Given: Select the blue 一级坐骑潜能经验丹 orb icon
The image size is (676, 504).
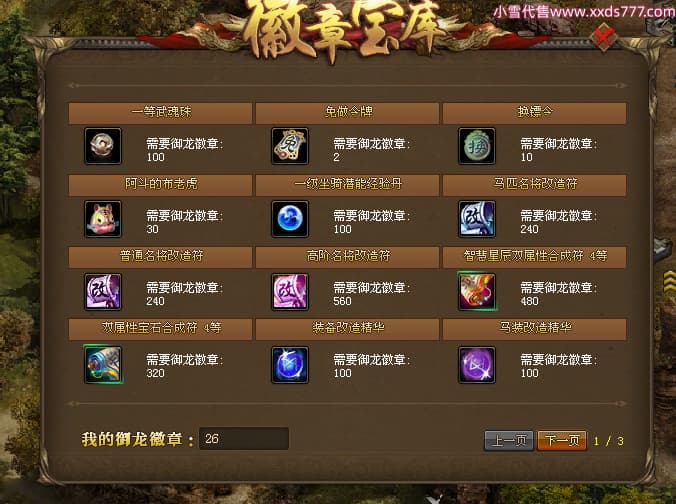Looking at the screenshot, I should (290, 219).
